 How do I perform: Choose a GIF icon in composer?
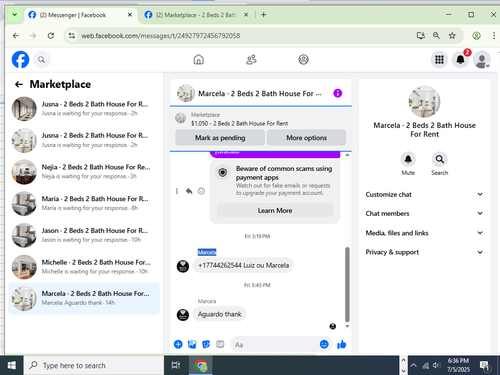tap(220, 344)
